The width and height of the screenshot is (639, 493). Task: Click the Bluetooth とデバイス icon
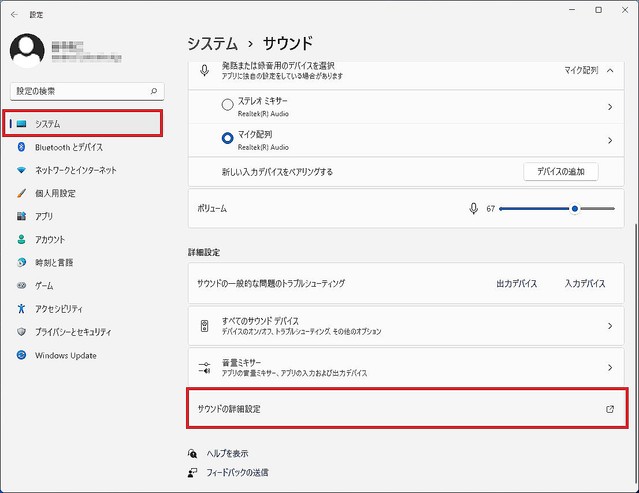(x=21, y=147)
